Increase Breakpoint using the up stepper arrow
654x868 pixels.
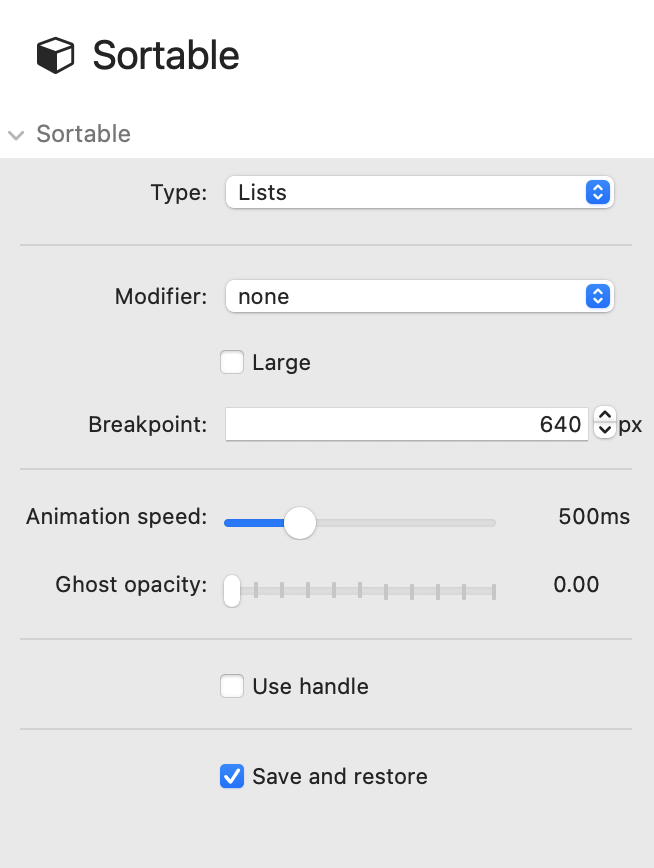tap(604, 416)
